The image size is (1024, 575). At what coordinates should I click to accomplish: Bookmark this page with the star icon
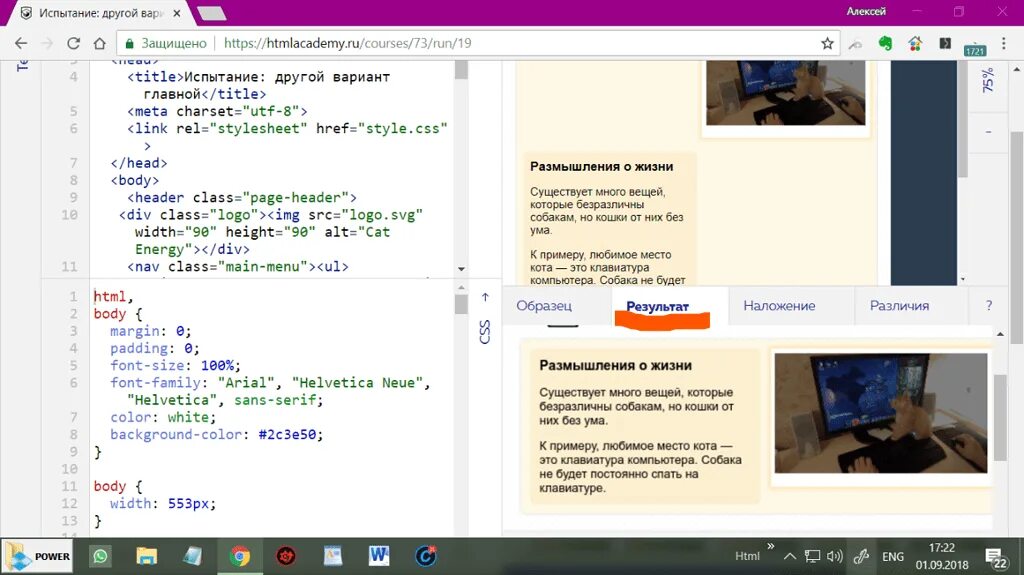coord(827,43)
